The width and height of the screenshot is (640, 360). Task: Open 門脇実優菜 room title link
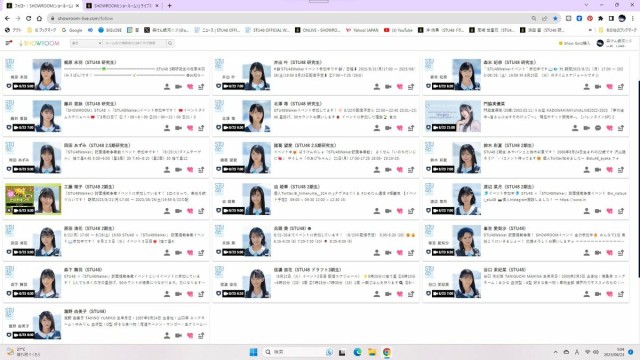(494, 104)
